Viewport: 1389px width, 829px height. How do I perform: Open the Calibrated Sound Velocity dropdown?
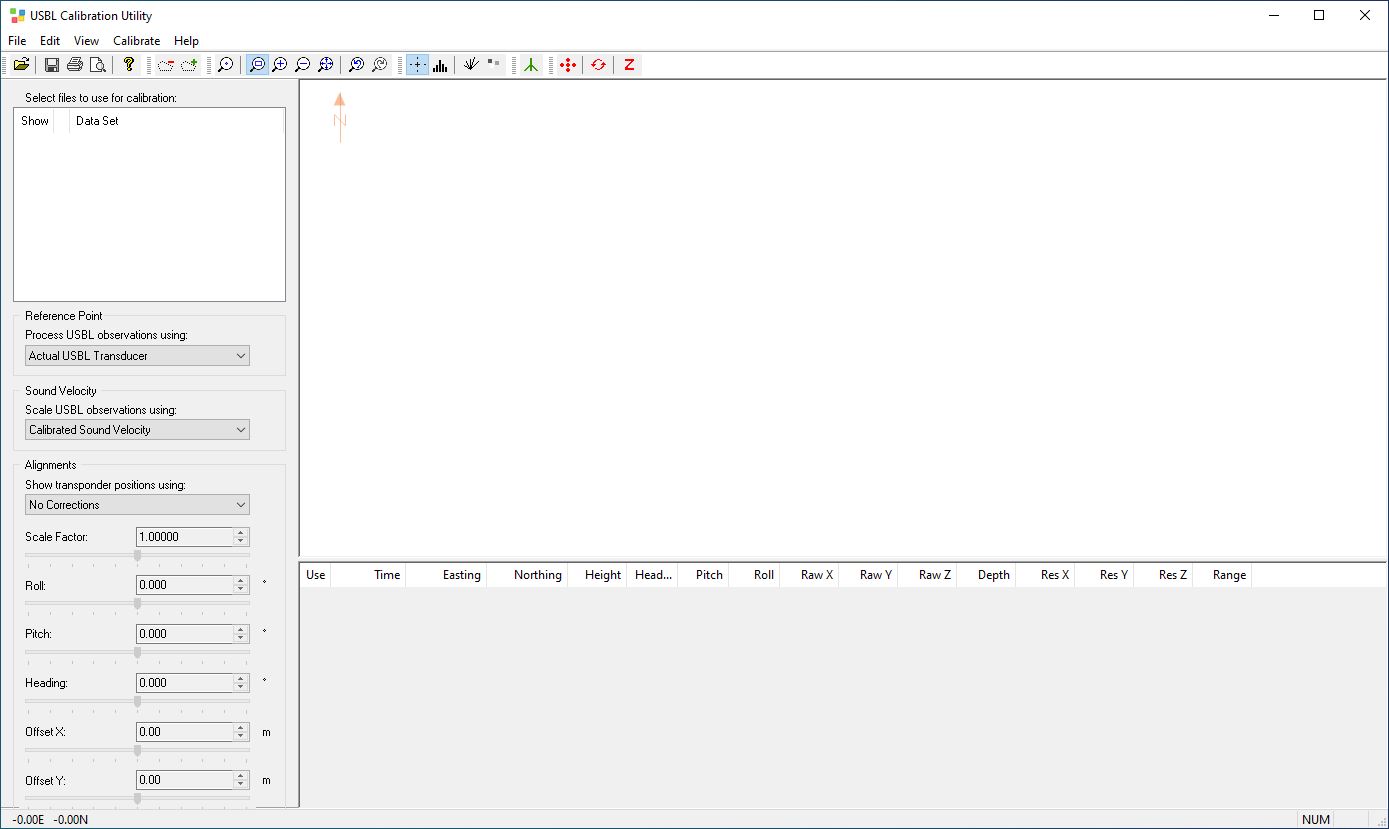(136, 429)
